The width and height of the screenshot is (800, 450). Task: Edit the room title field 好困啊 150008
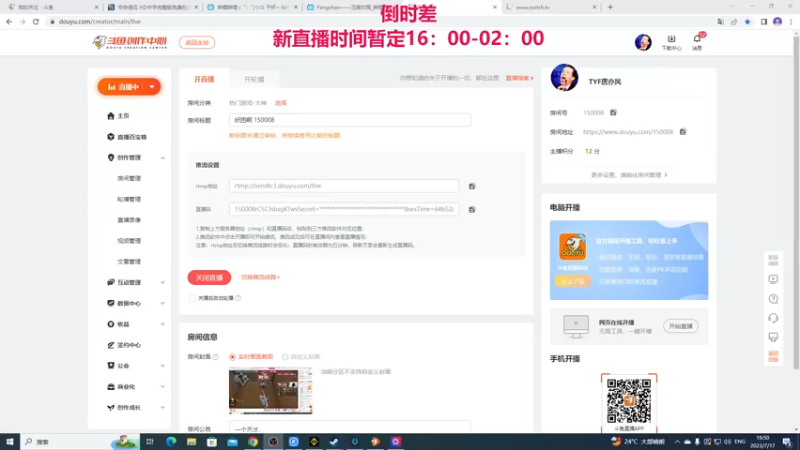349,120
